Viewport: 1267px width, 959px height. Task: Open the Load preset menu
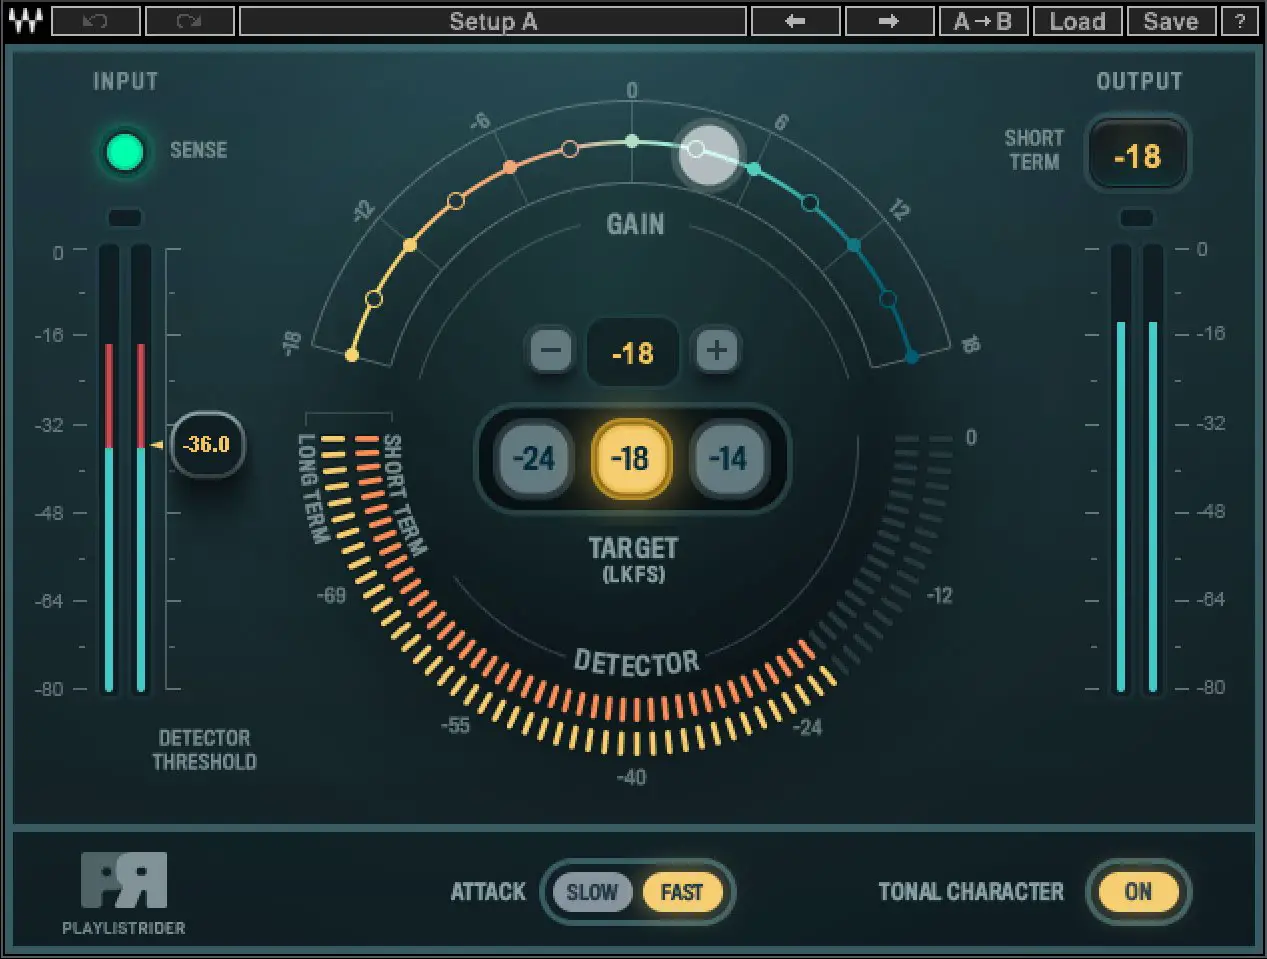(1077, 21)
